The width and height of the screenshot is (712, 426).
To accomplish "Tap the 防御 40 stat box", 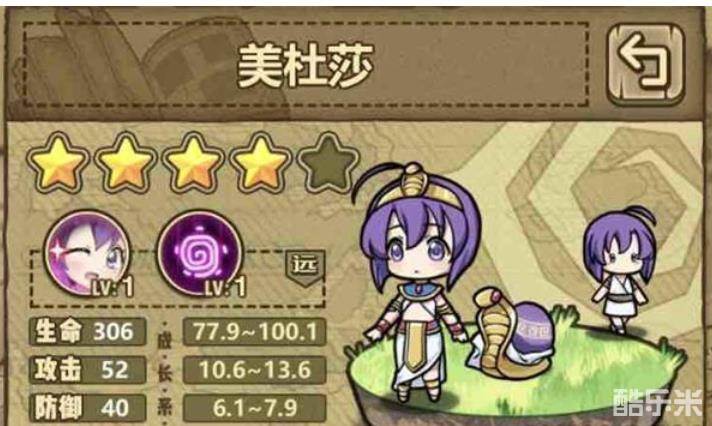I will coord(88,408).
